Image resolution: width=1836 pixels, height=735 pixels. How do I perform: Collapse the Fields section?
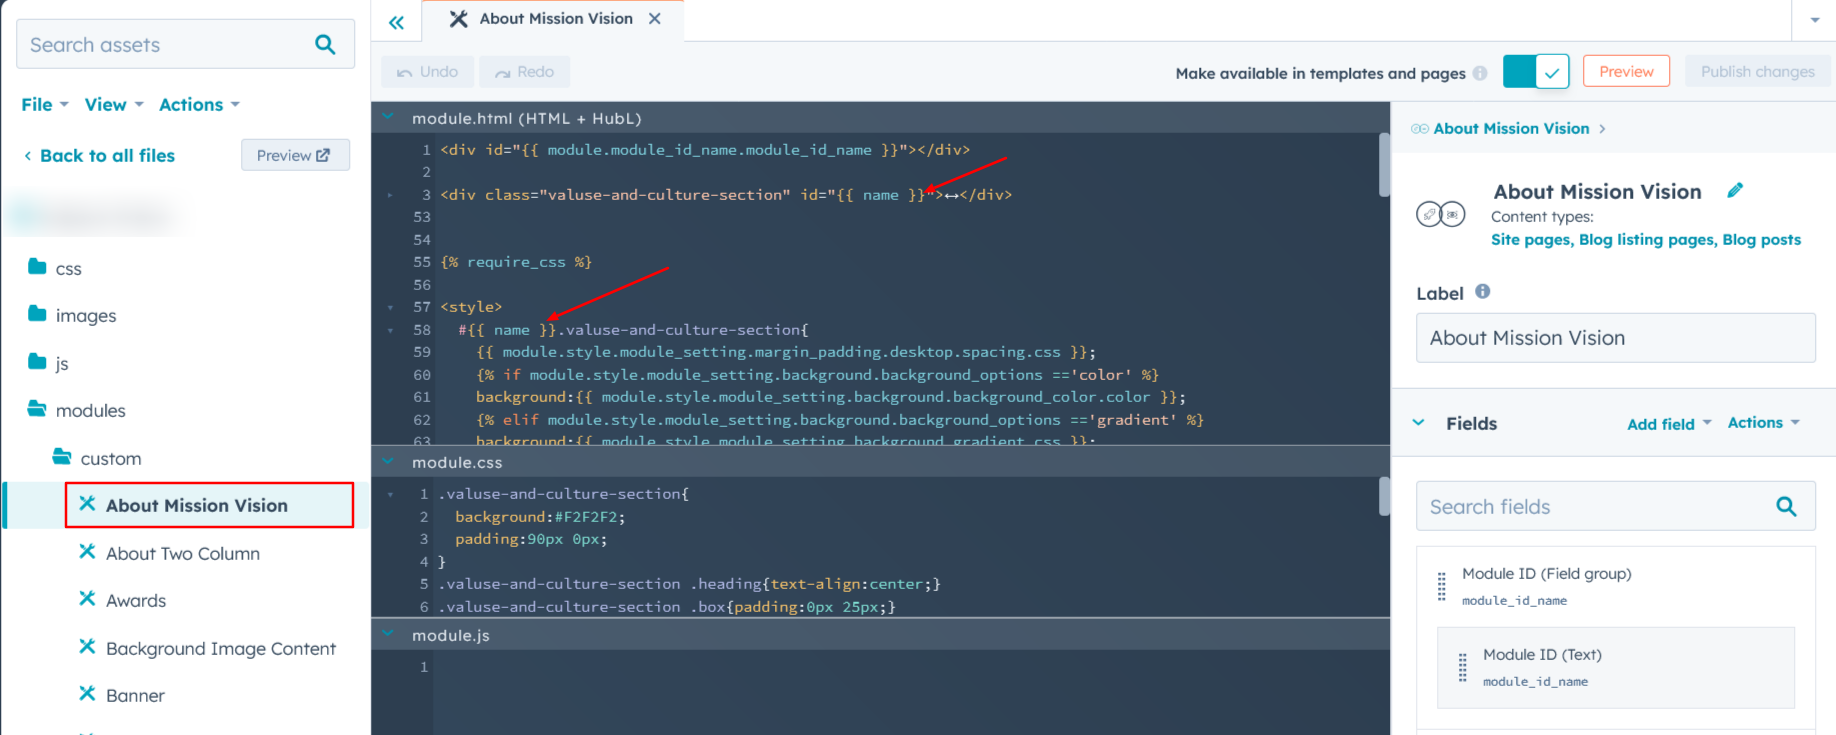click(x=1418, y=423)
